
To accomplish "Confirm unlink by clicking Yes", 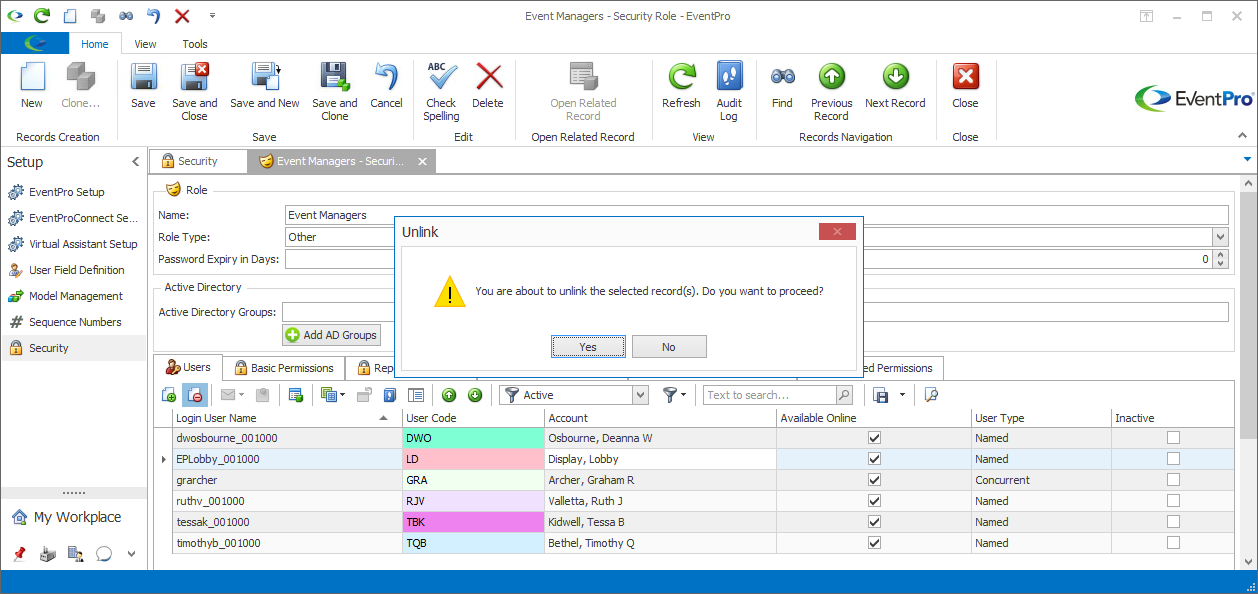I will 588,346.
